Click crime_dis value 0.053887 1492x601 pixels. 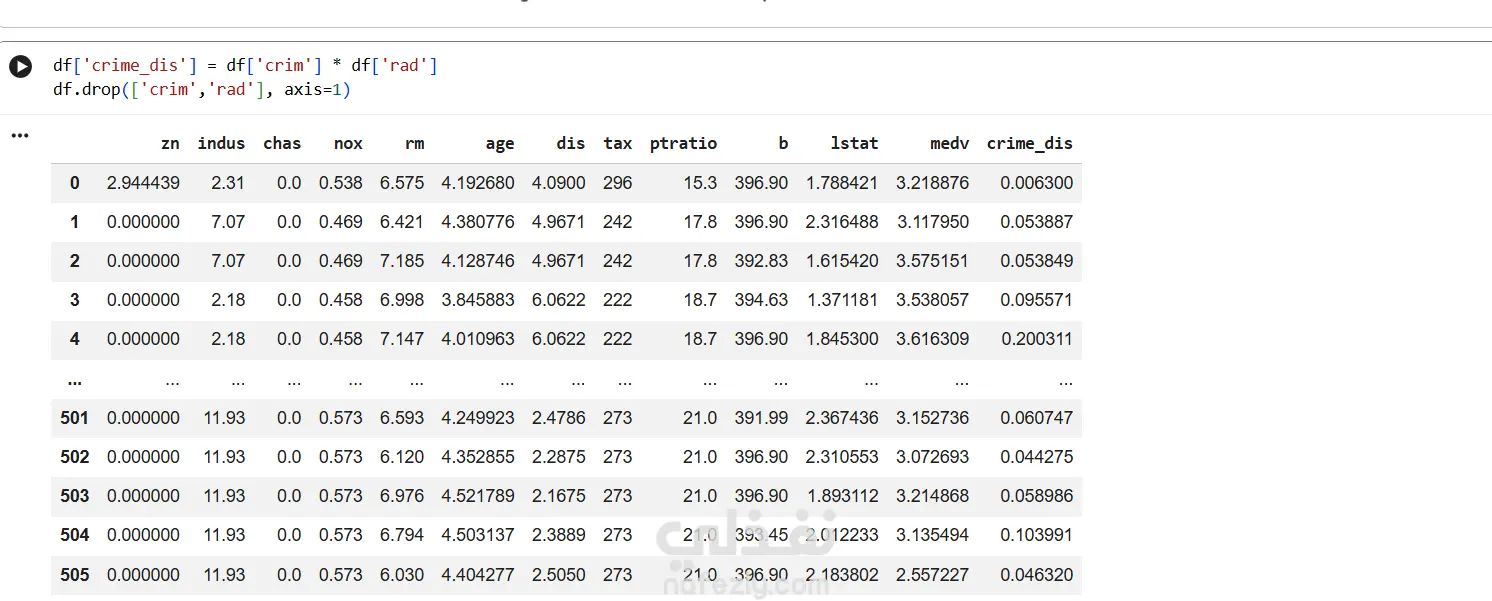point(1036,222)
